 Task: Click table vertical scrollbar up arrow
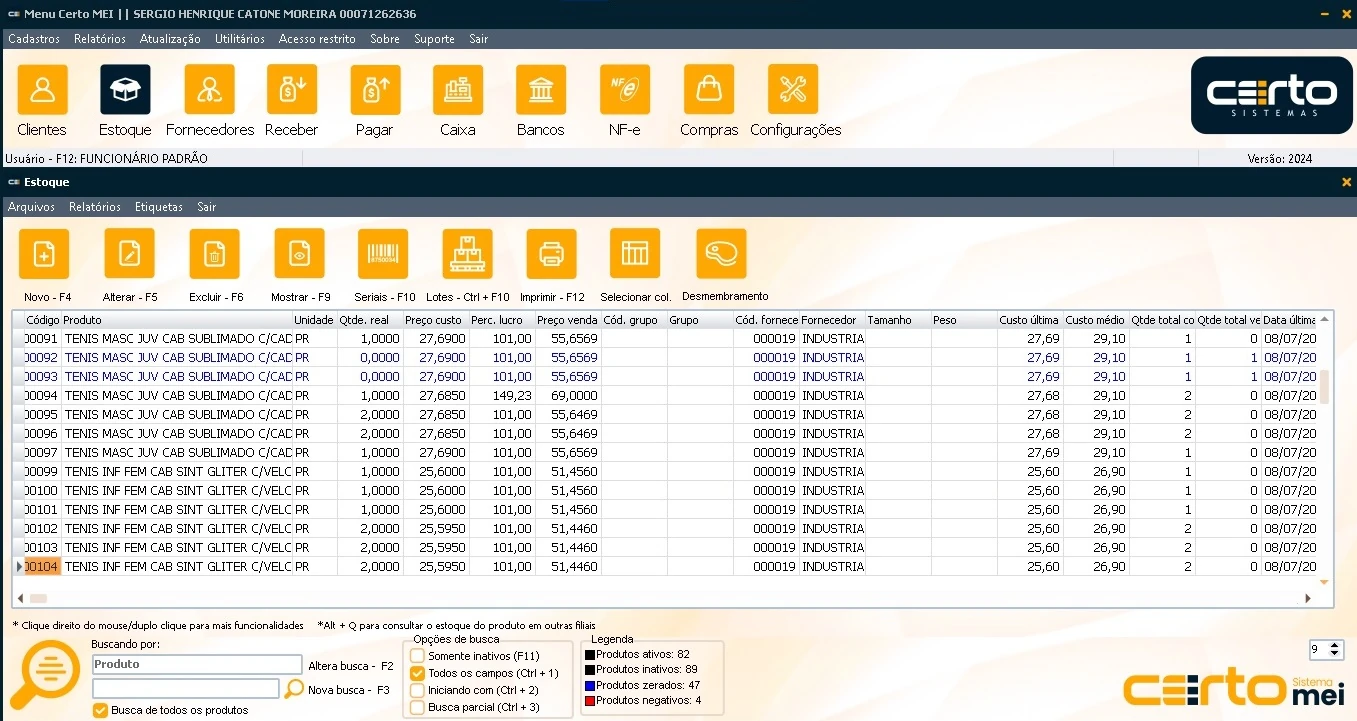click(x=1325, y=319)
